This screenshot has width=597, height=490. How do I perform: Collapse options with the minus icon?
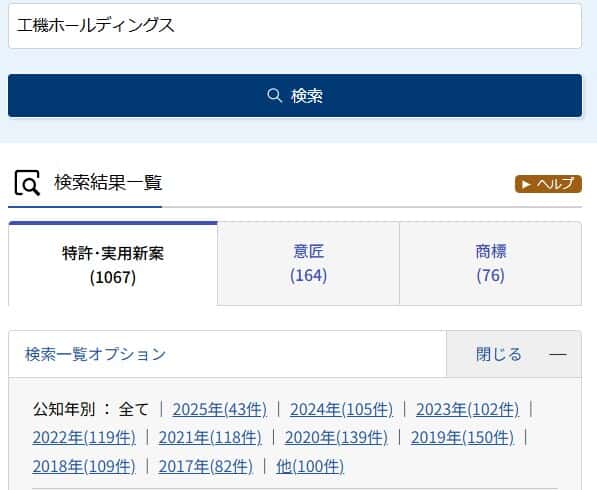(x=558, y=354)
